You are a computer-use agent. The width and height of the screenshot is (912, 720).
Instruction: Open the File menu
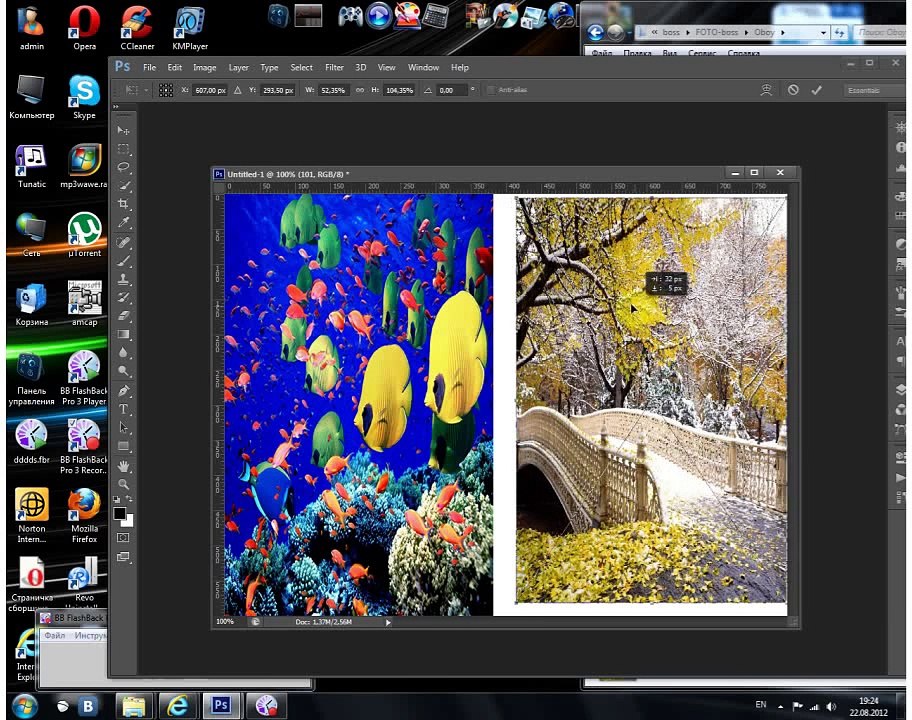click(x=149, y=67)
